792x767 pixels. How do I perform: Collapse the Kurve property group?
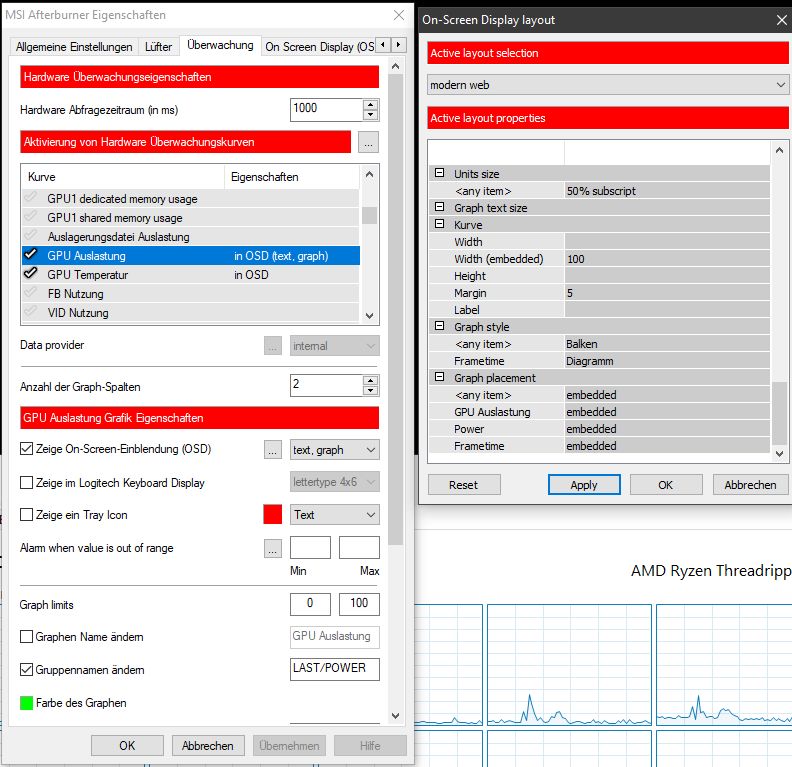(x=439, y=224)
